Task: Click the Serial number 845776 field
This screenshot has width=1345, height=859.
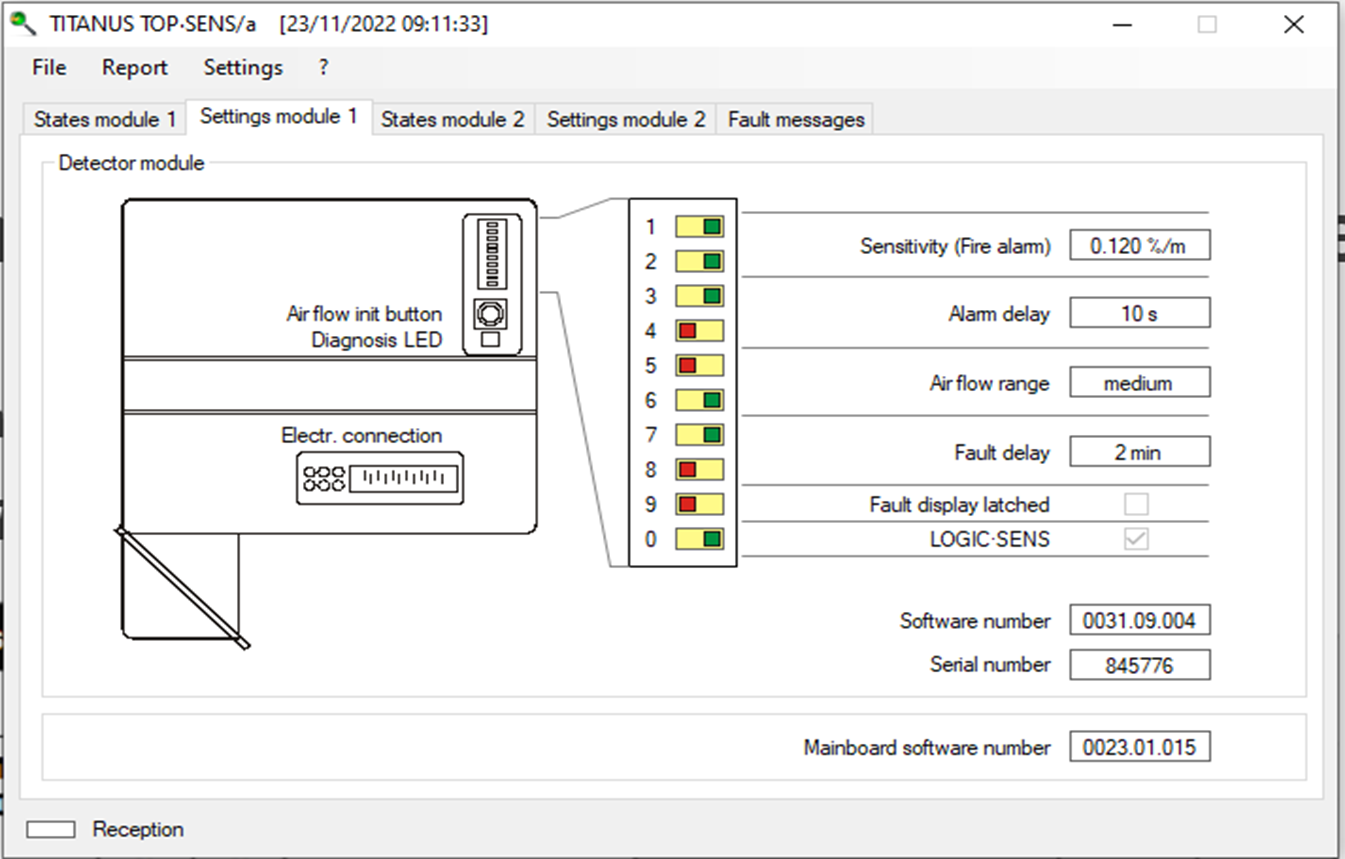Action: pos(1139,664)
